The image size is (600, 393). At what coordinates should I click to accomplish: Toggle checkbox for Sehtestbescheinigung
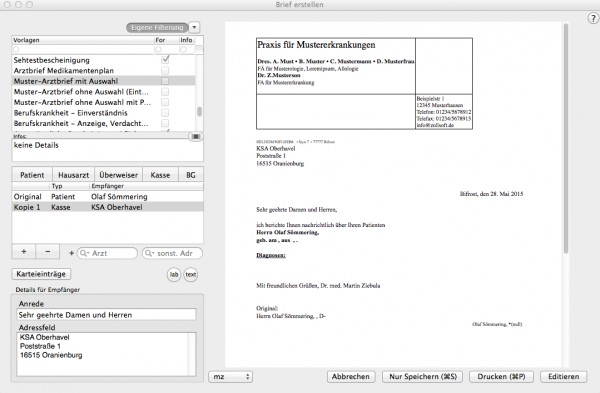click(x=165, y=60)
